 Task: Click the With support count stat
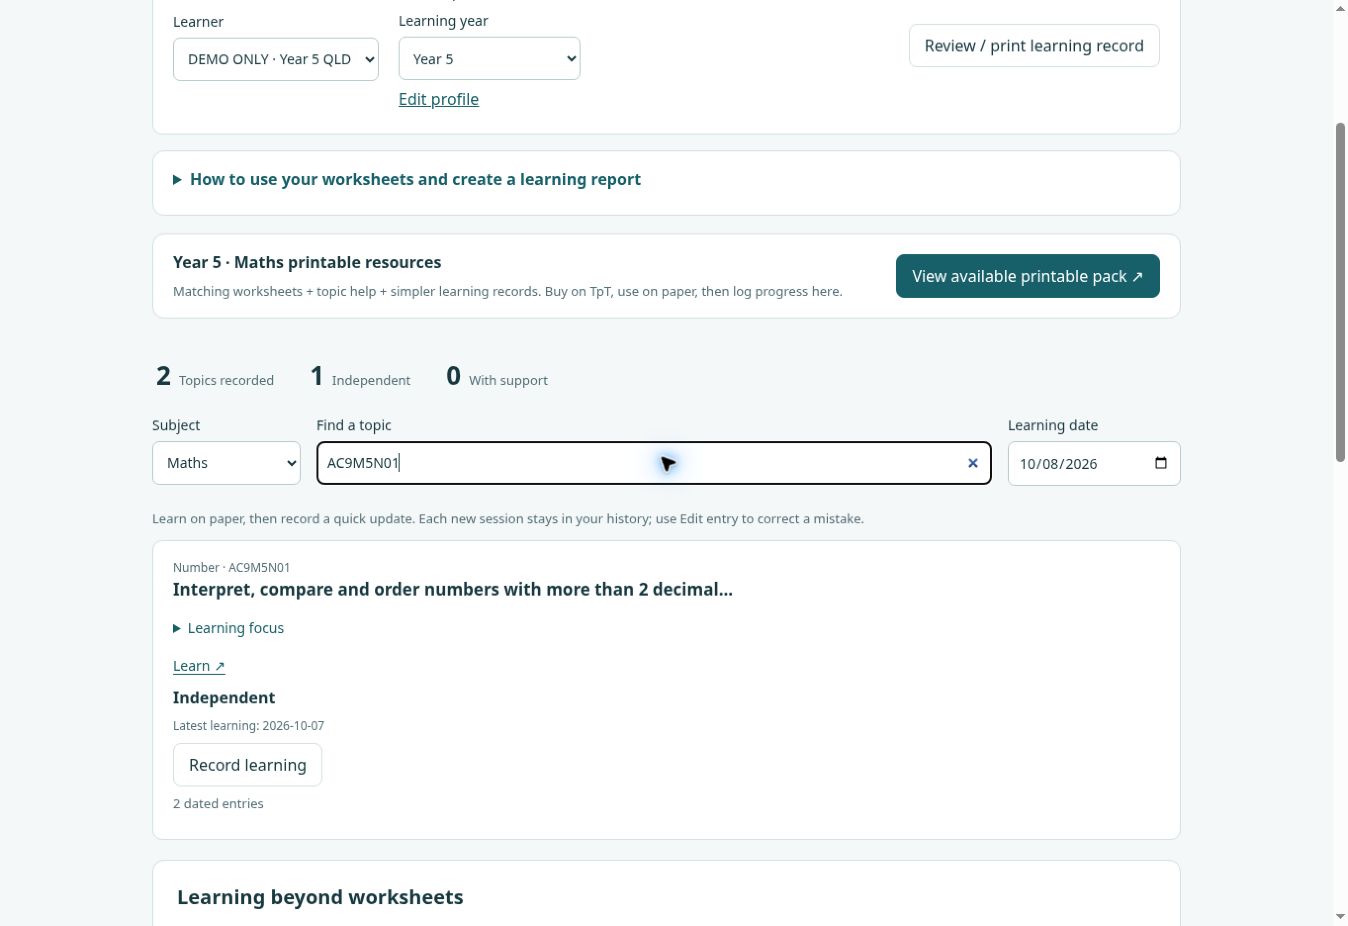[x=497, y=377]
